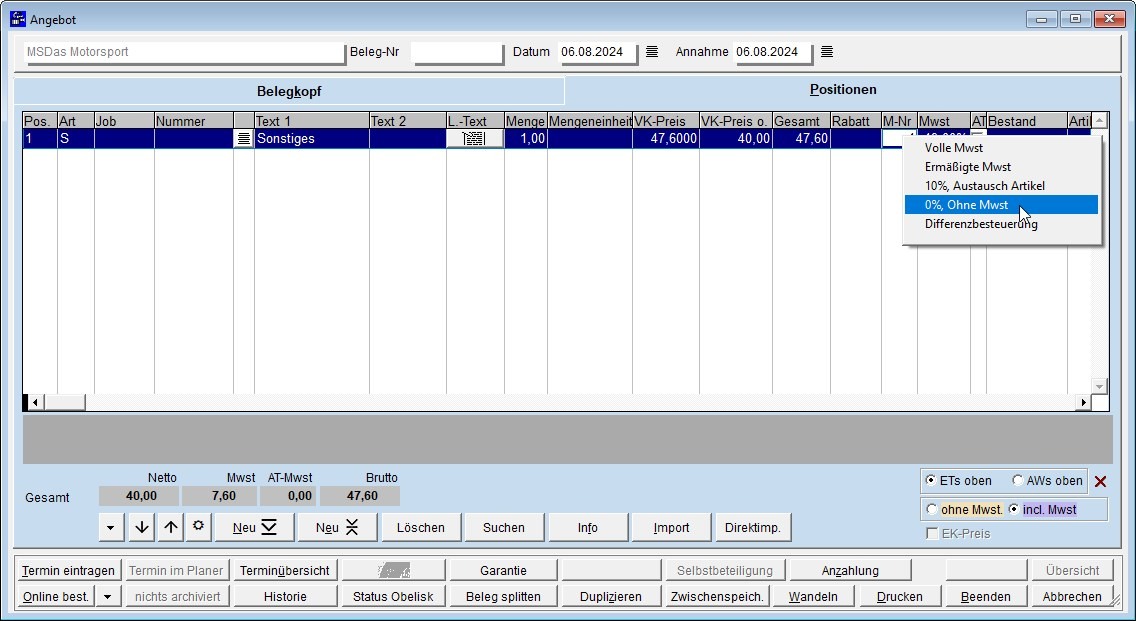
Task: Open the gear settings button
Action: pos(199,527)
